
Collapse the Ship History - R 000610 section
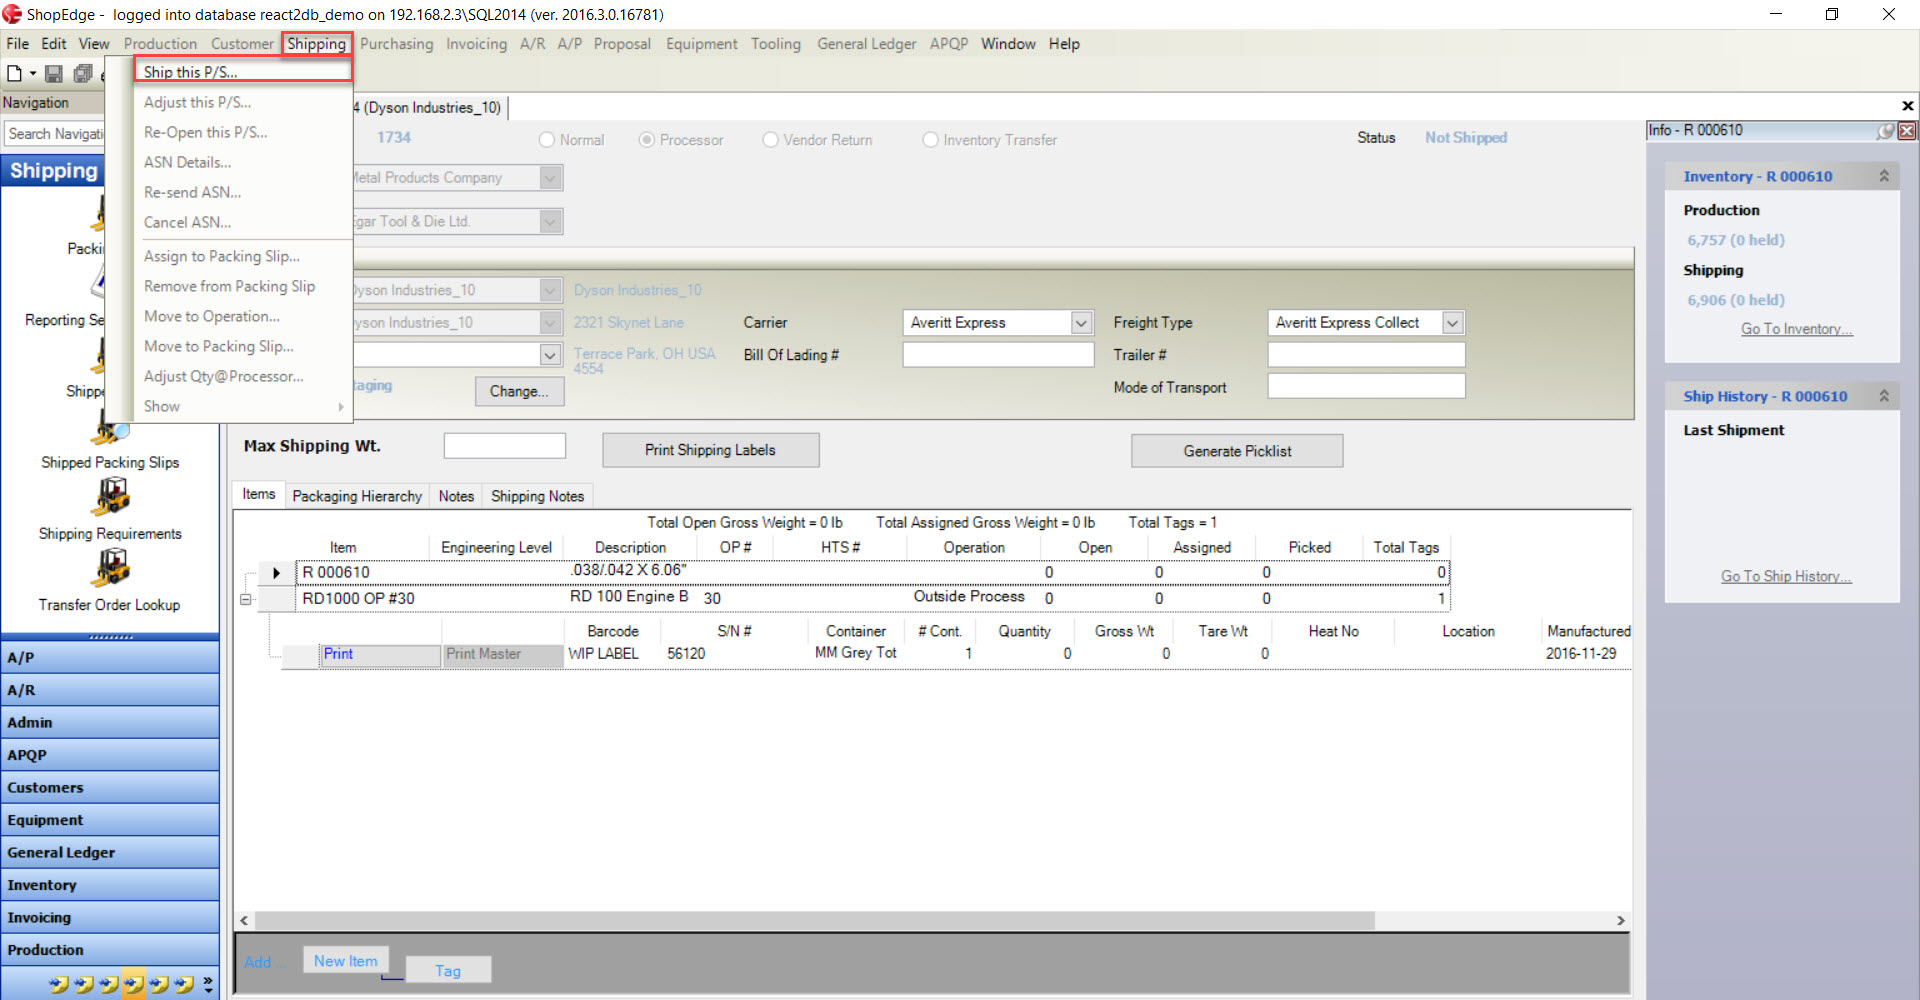[1884, 396]
